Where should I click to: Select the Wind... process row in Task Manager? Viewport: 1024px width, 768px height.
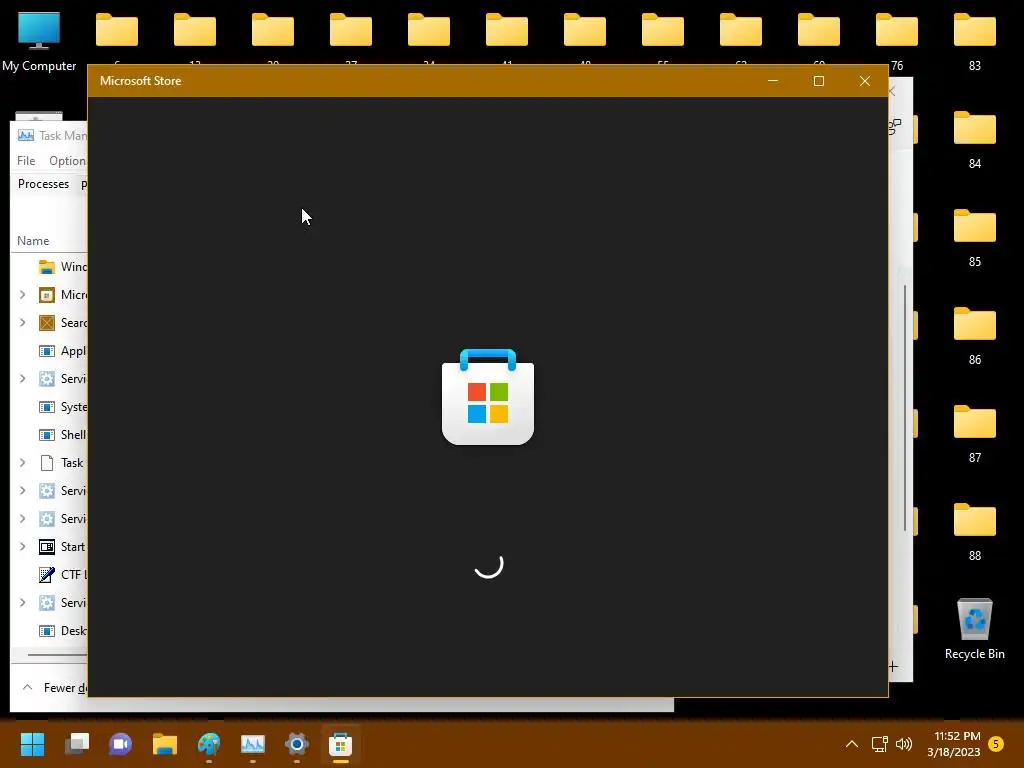(49, 266)
